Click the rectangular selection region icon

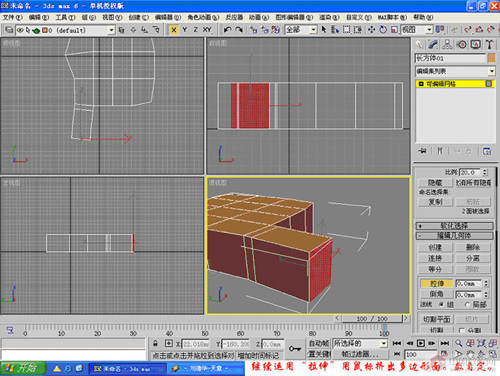[x=347, y=30]
